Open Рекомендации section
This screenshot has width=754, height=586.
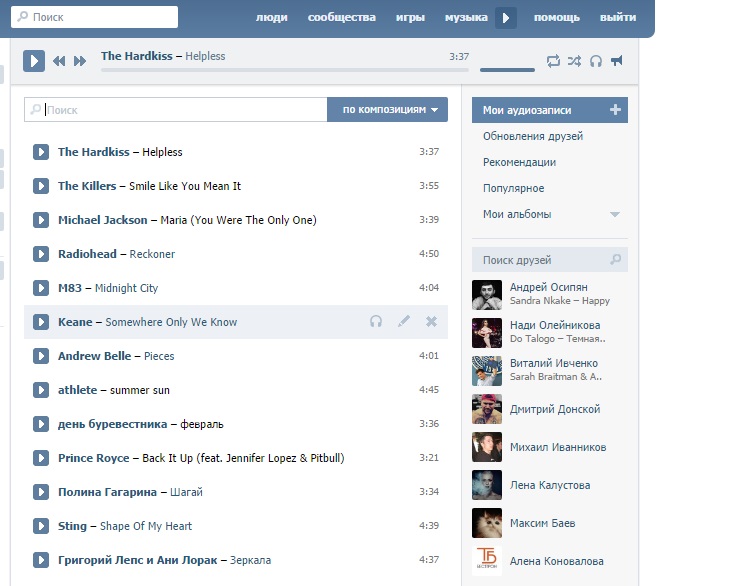(x=519, y=162)
